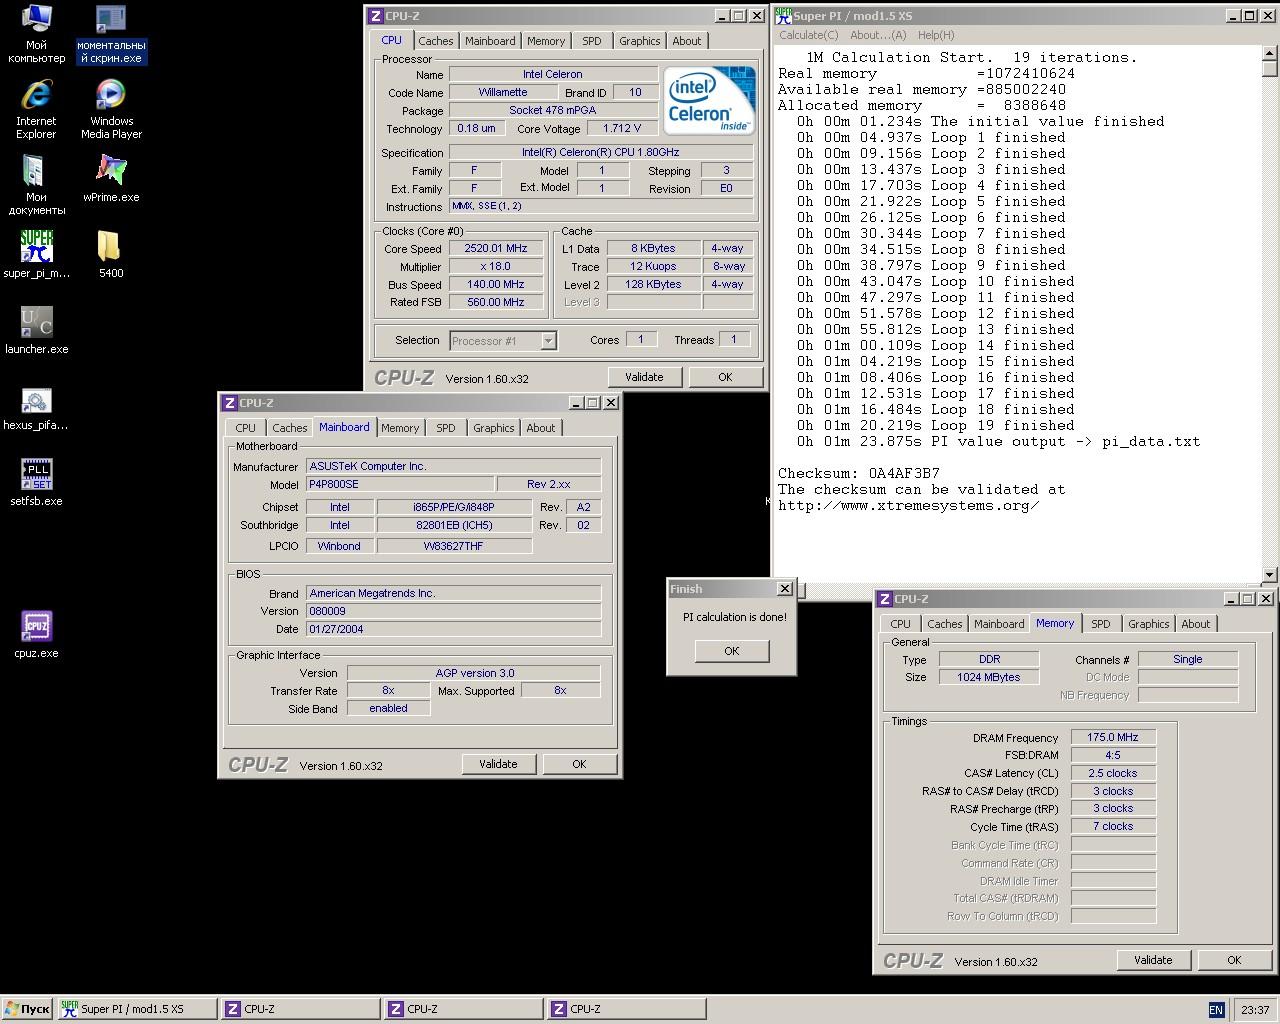Click Validate in the CPU-Z Mainboard window
Viewport: 1280px width, 1024px height.
click(x=498, y=764)
